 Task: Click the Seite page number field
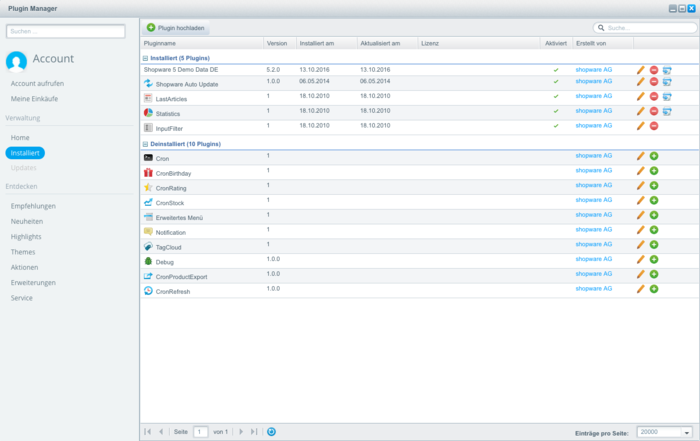click(200, 432)
